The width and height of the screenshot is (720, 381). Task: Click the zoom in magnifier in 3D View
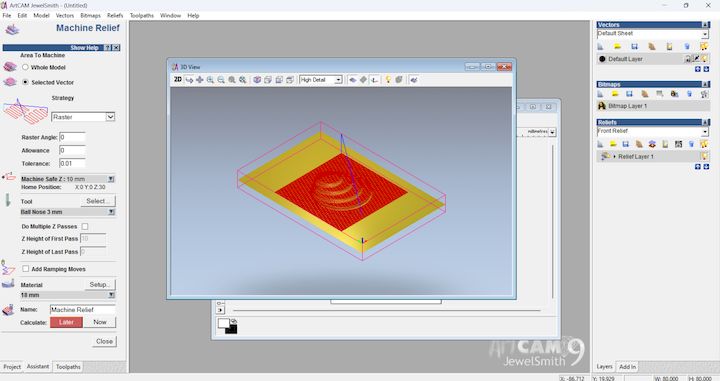coord(210,79)
